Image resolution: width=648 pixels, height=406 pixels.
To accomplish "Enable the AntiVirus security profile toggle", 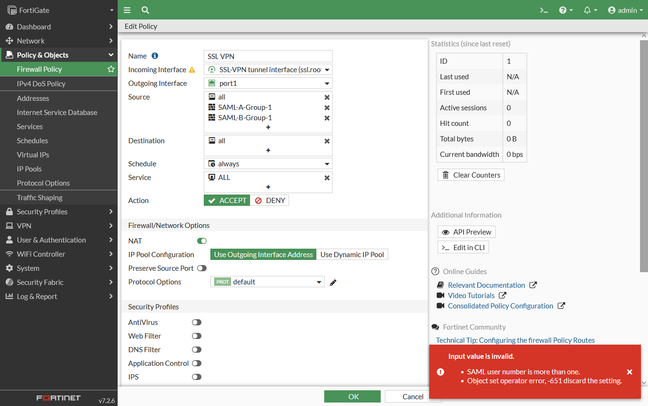I will click(197, 322).
